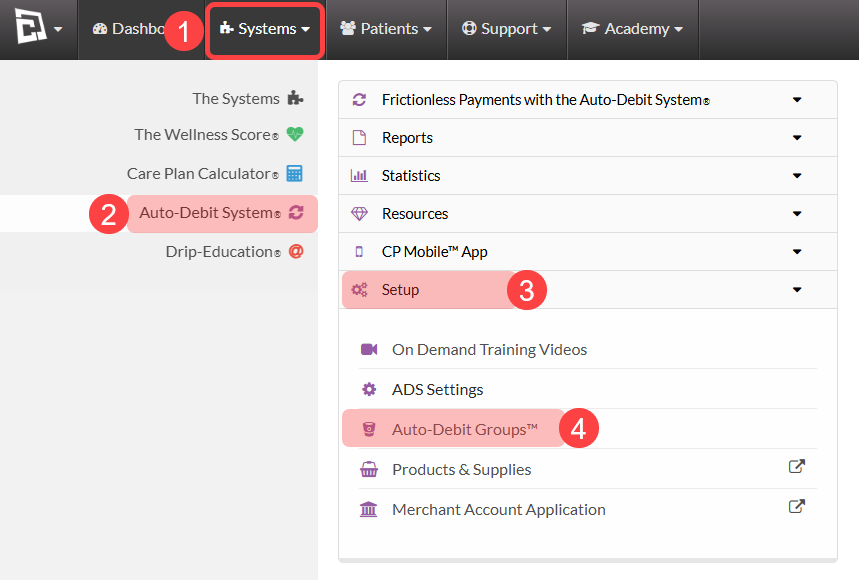This screenshot has width=859, height=580.
Task: Open the Patients menu
Action: click(386, 29)
